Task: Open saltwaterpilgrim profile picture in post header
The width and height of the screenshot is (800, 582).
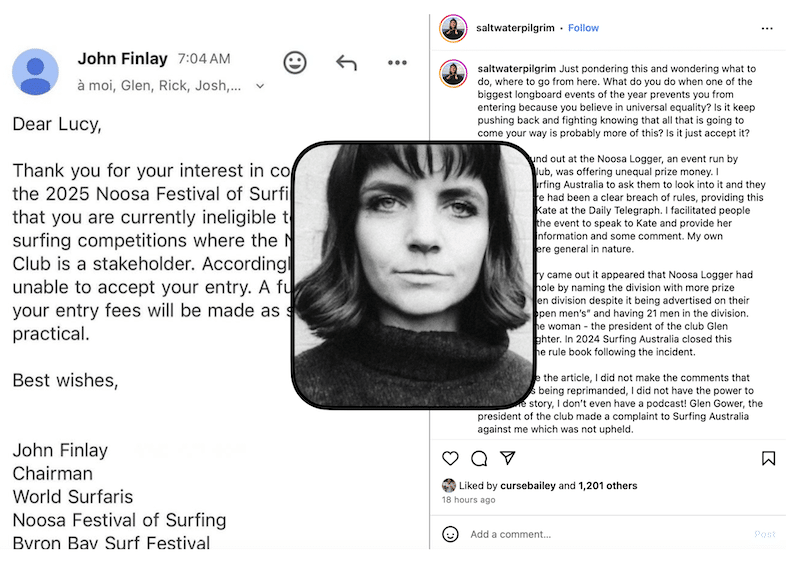Action: click(453, 29)
